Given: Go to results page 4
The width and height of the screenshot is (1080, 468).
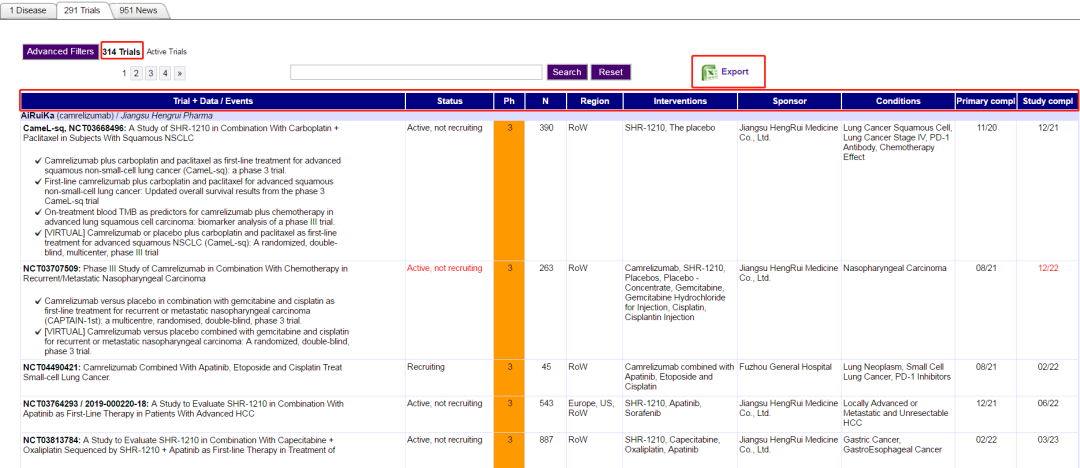Looking at the screenshot, I should 165,72.
